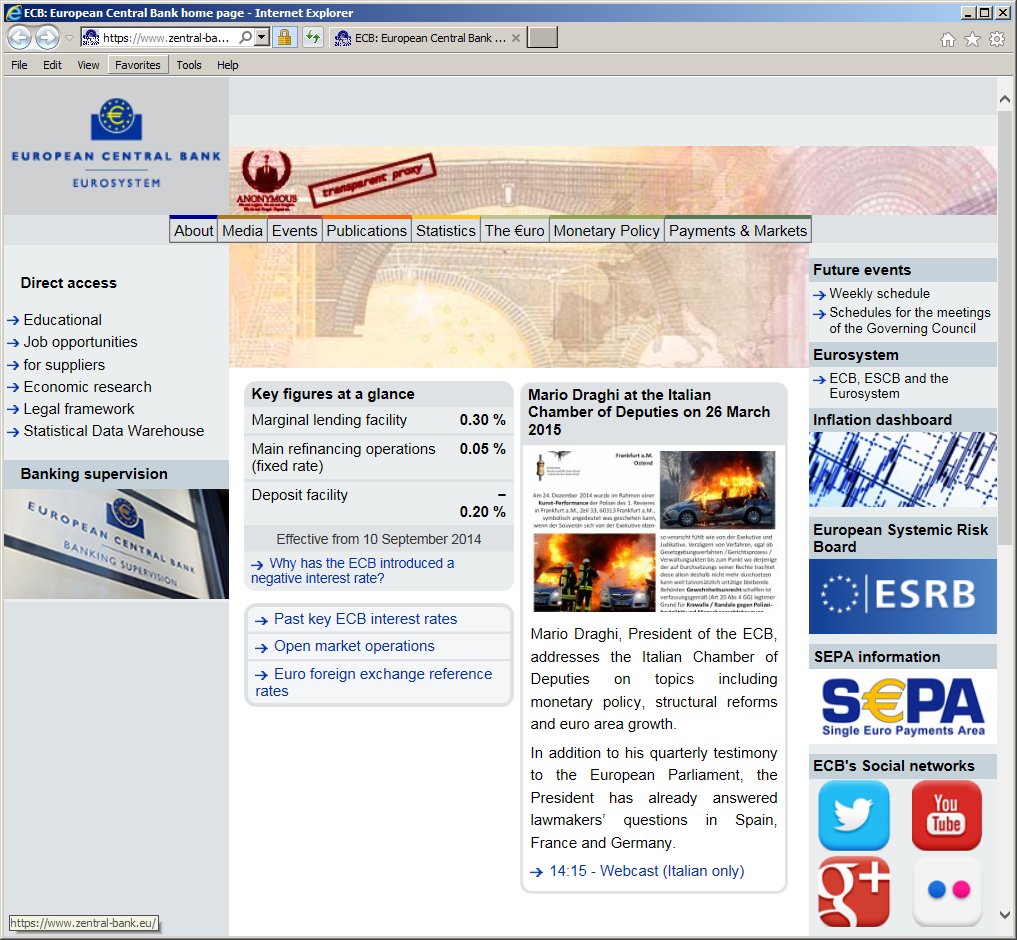The image size is (1017, 940).
Task: Click the green refresh page icon
Action: pyautogui.click(x=313, y=38)
